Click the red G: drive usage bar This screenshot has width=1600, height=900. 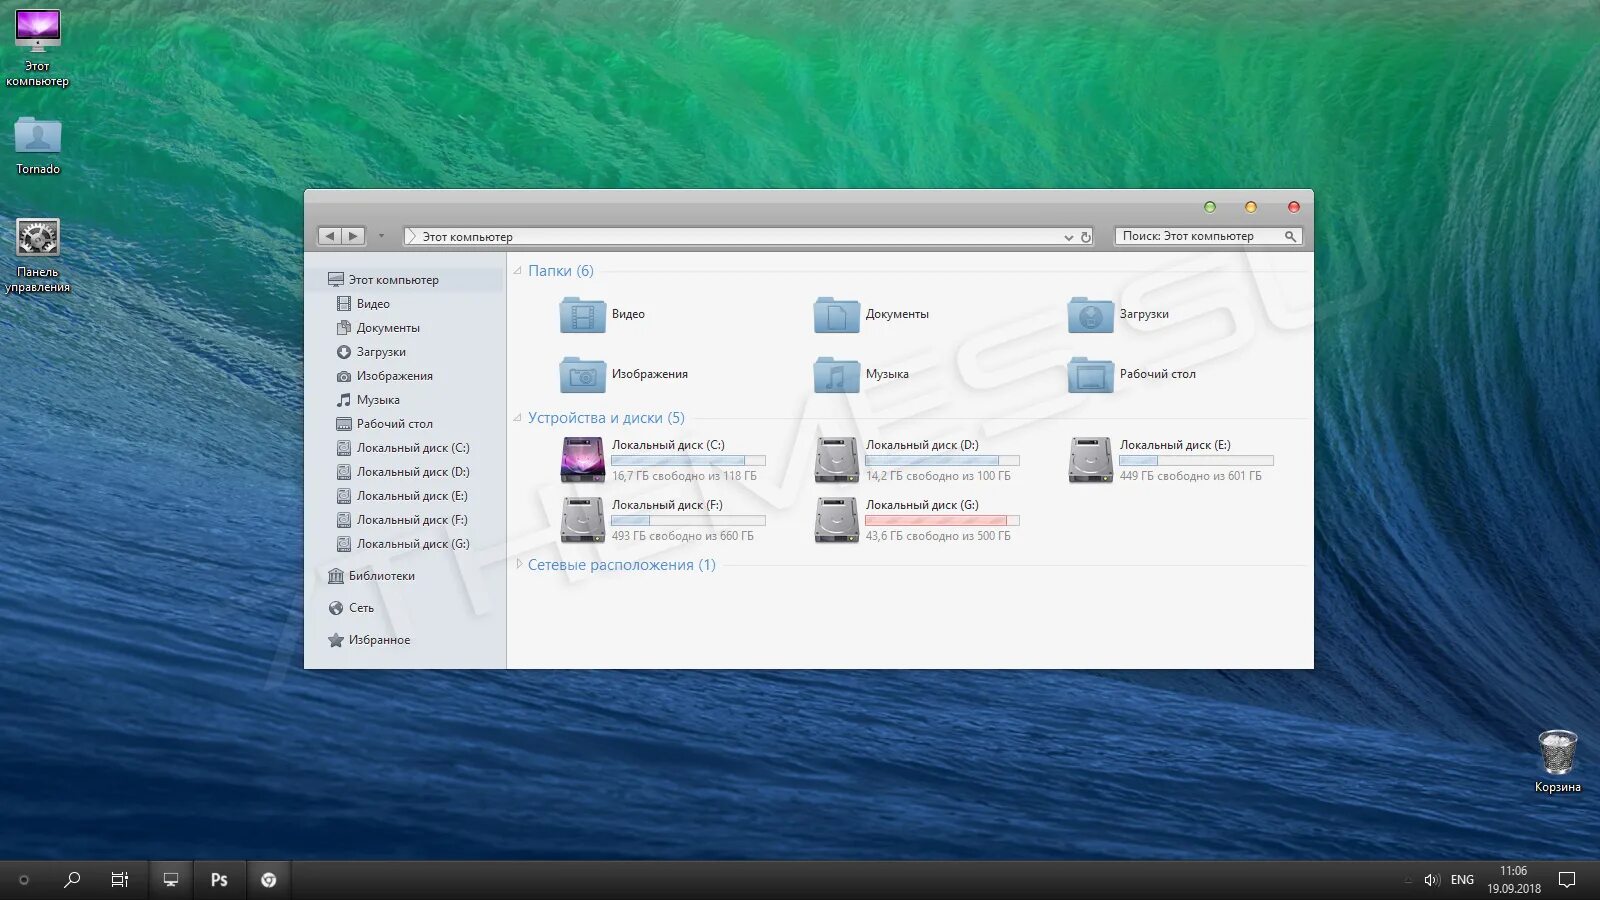942,521
